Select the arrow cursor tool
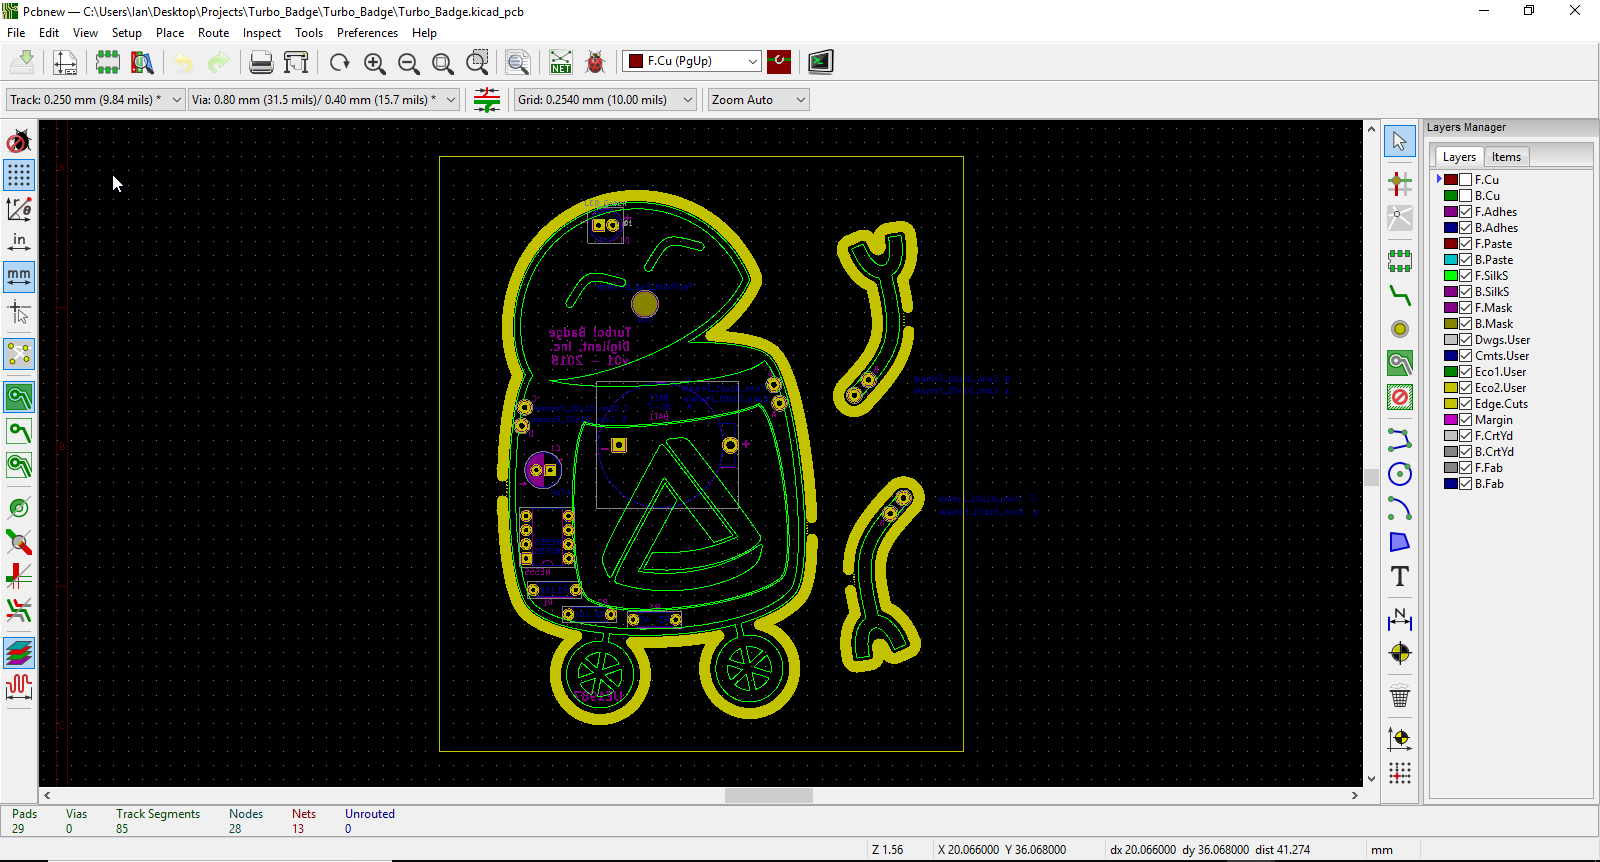This screenshot has width=1600, height=862. coord(1400,141)
